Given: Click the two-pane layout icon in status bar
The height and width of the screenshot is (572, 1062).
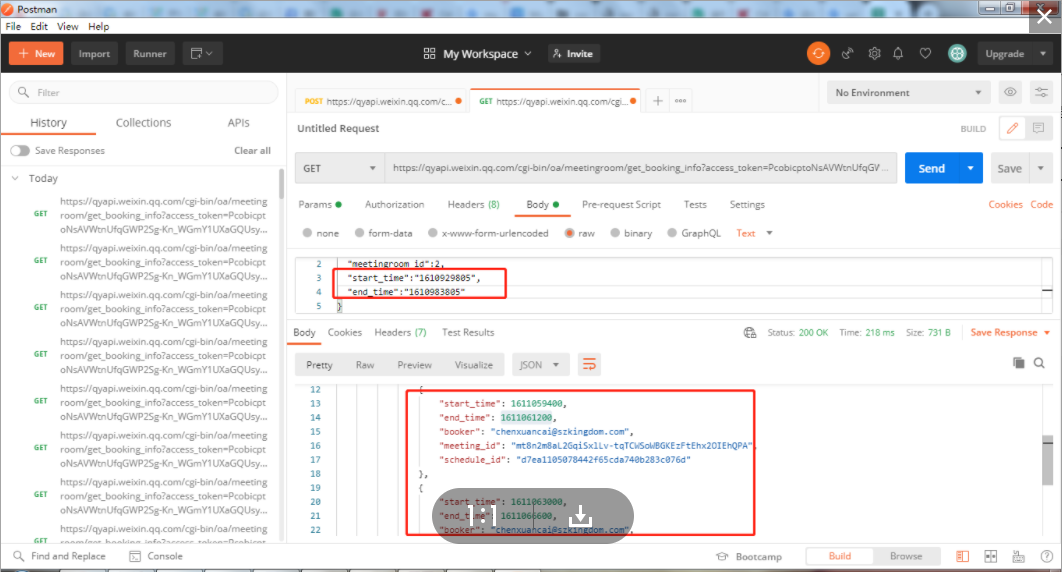Looking at the screenshot, I should coord(962,556).
